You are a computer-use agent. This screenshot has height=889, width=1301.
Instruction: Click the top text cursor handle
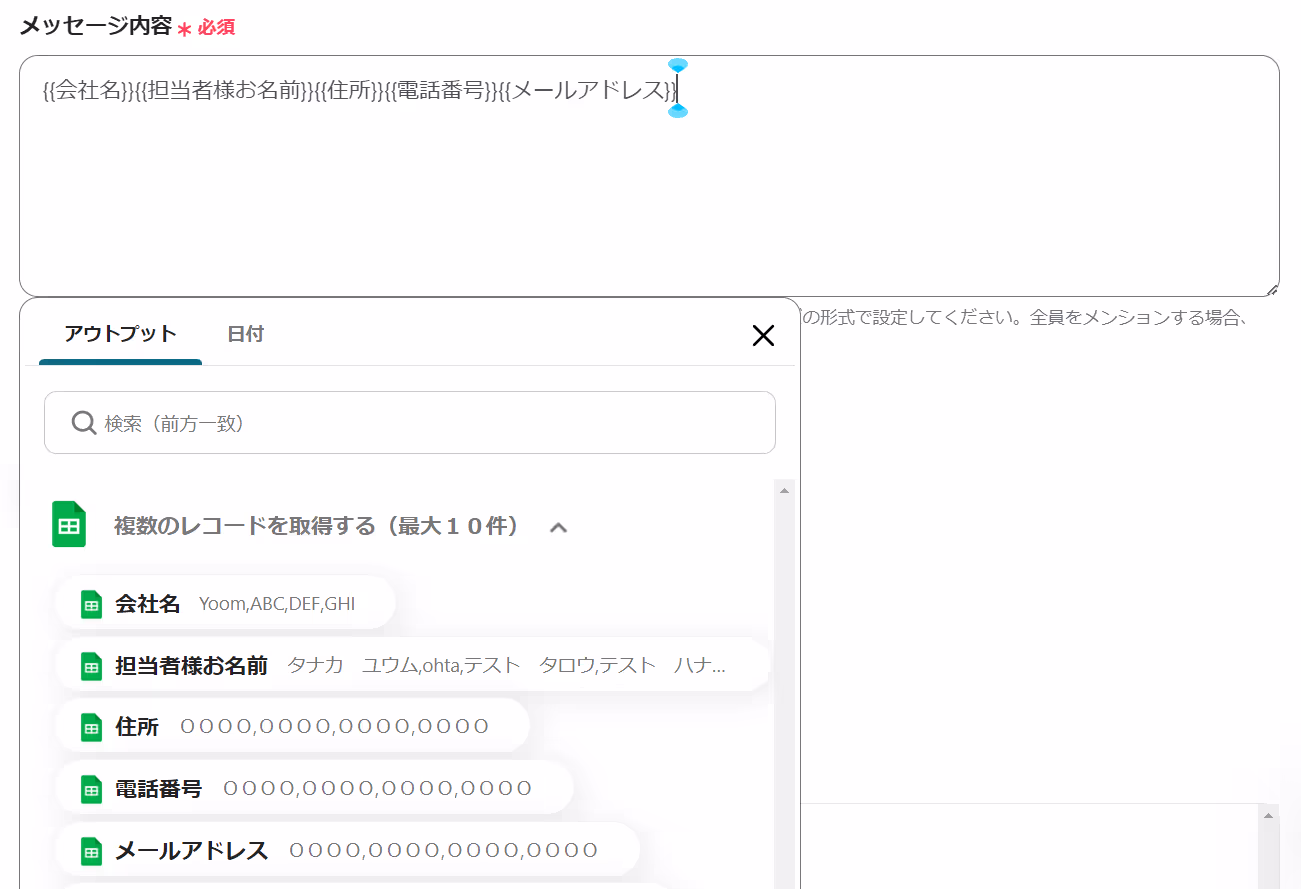pyautogui.click(x=678, y=65)
